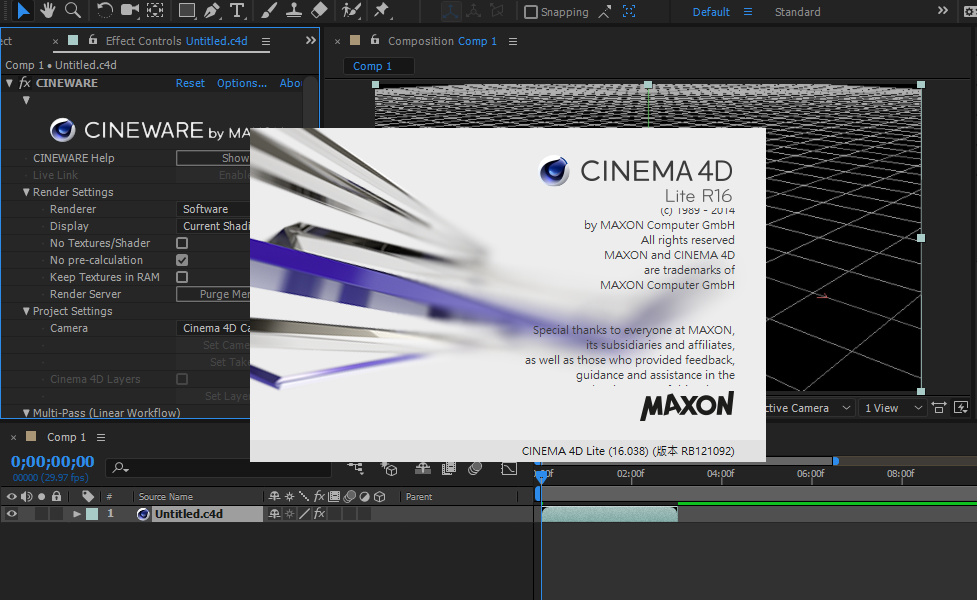The width and height of the screenshot is (977, 600).
Task: Click the Cinema 4D icon on Untitled.c4d layer
Action: pos(143,514)
